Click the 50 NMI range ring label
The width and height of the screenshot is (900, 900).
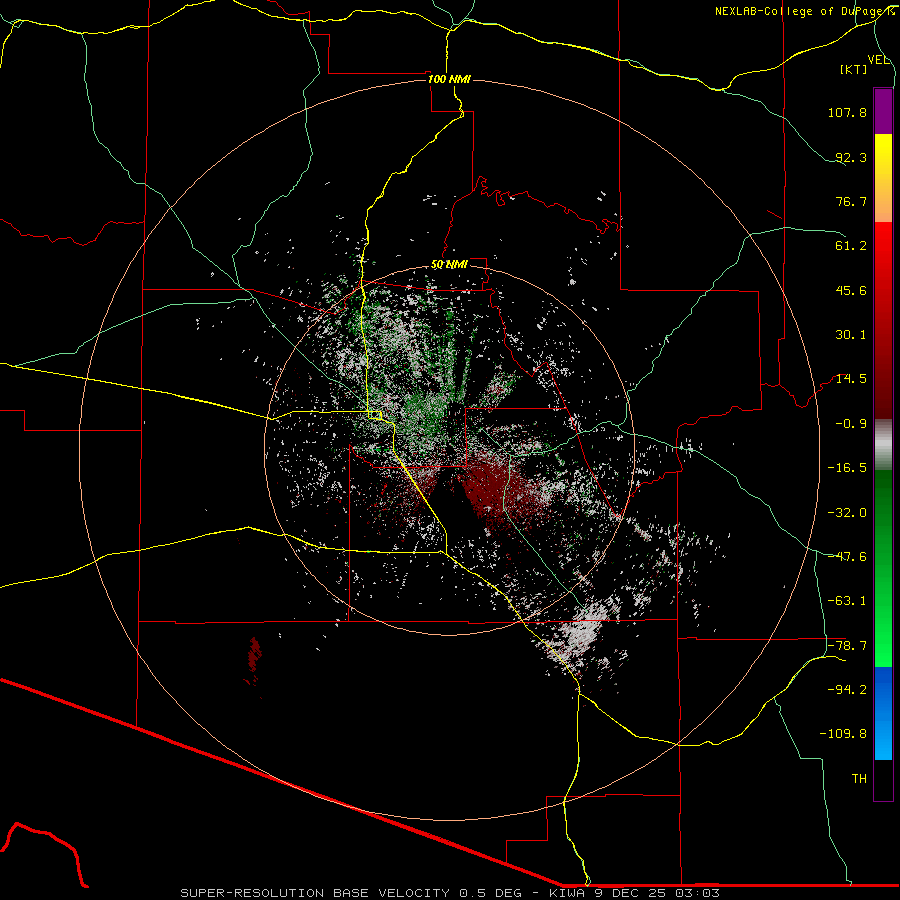pyautogui.click(x=449, y=265)
